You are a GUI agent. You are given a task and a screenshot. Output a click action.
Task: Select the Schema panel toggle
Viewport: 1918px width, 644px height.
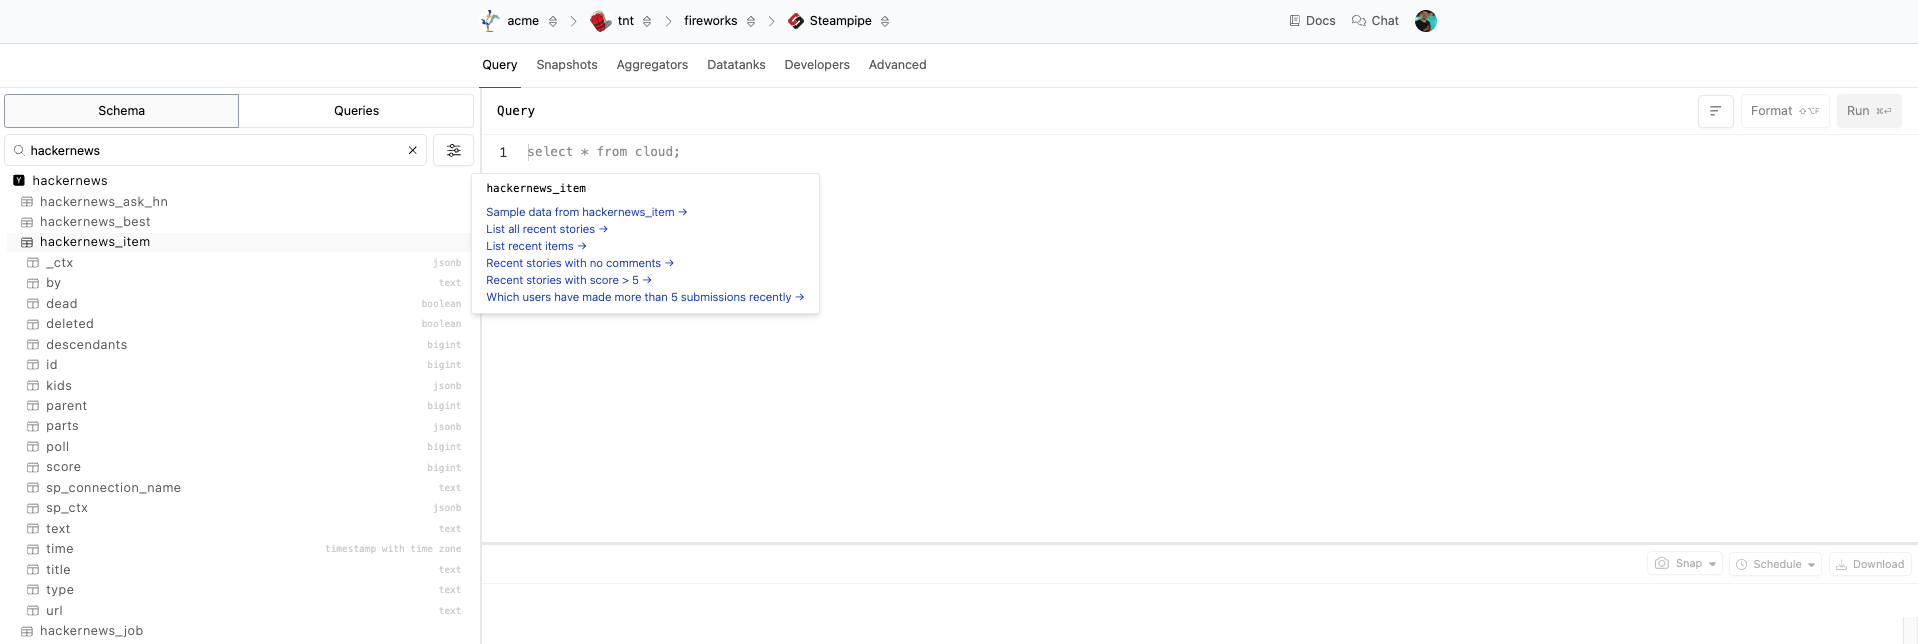tap(121, 111)
